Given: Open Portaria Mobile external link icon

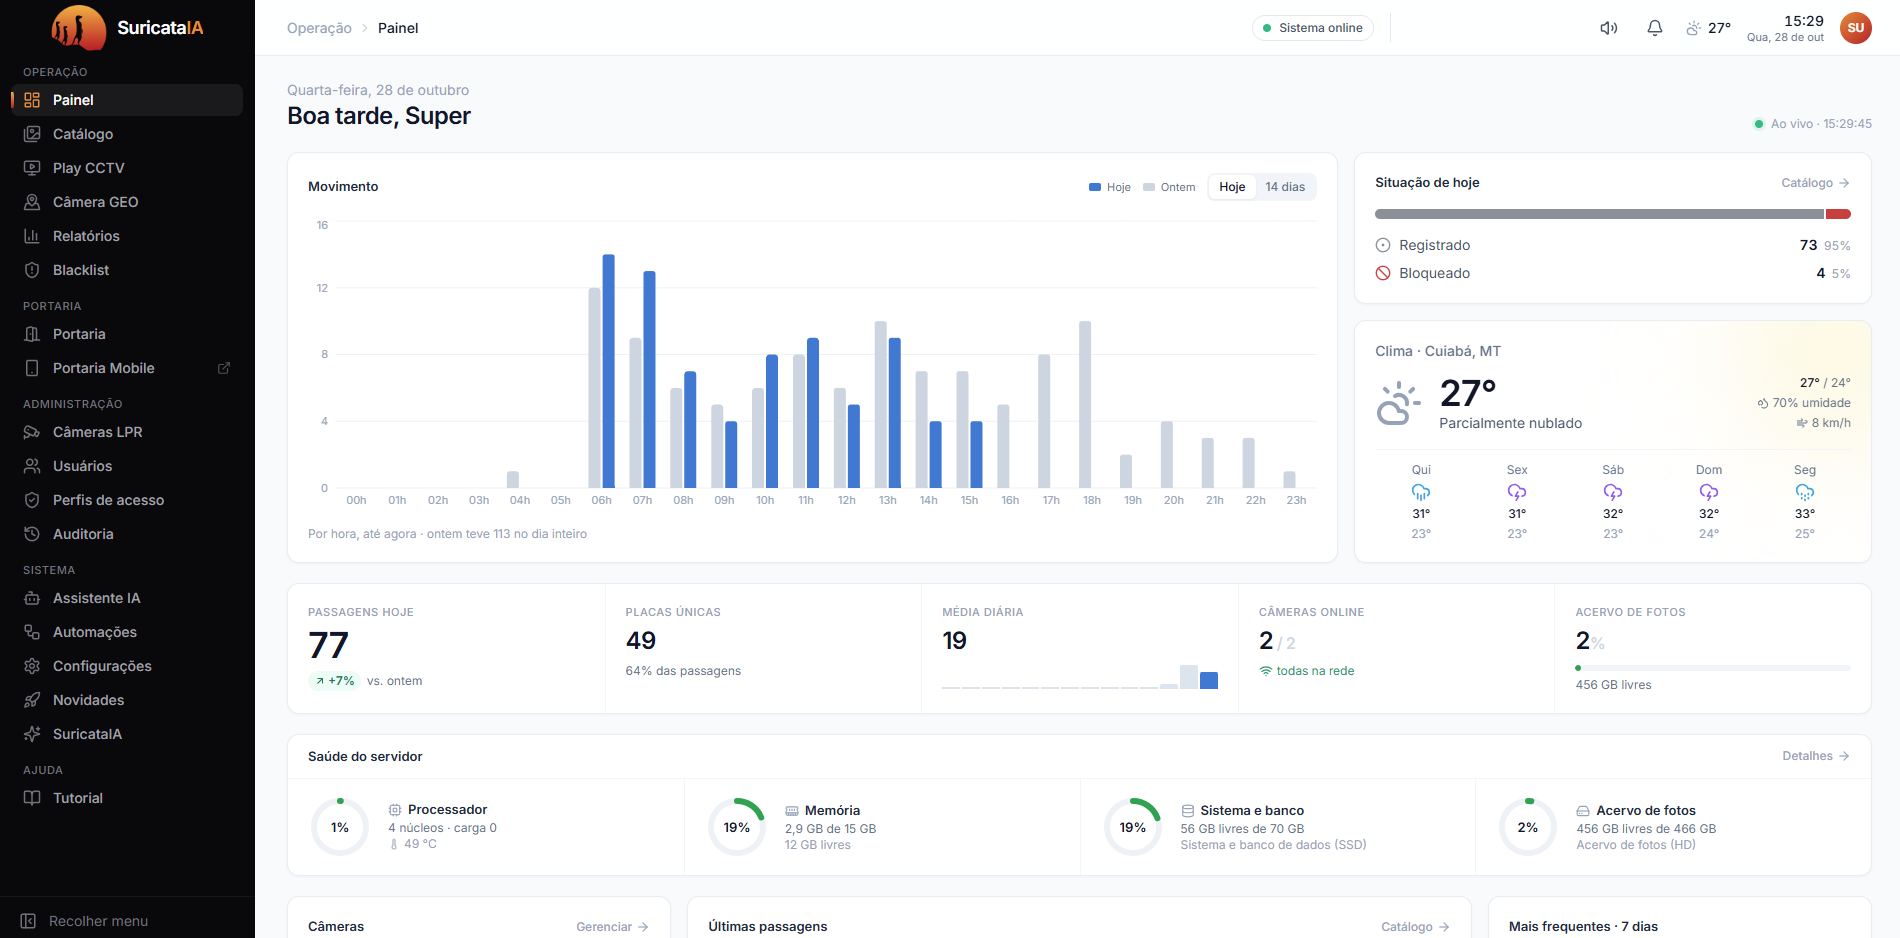Looking at the screenshot, I should point(224,368).
